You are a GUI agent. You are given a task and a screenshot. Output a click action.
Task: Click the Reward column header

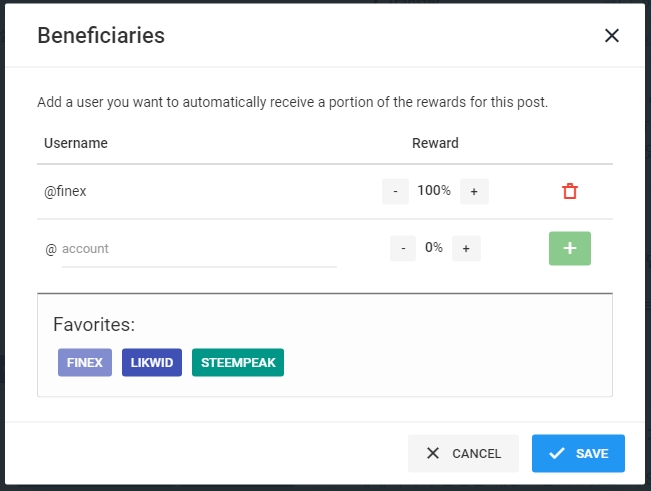(x=435, y=143)
